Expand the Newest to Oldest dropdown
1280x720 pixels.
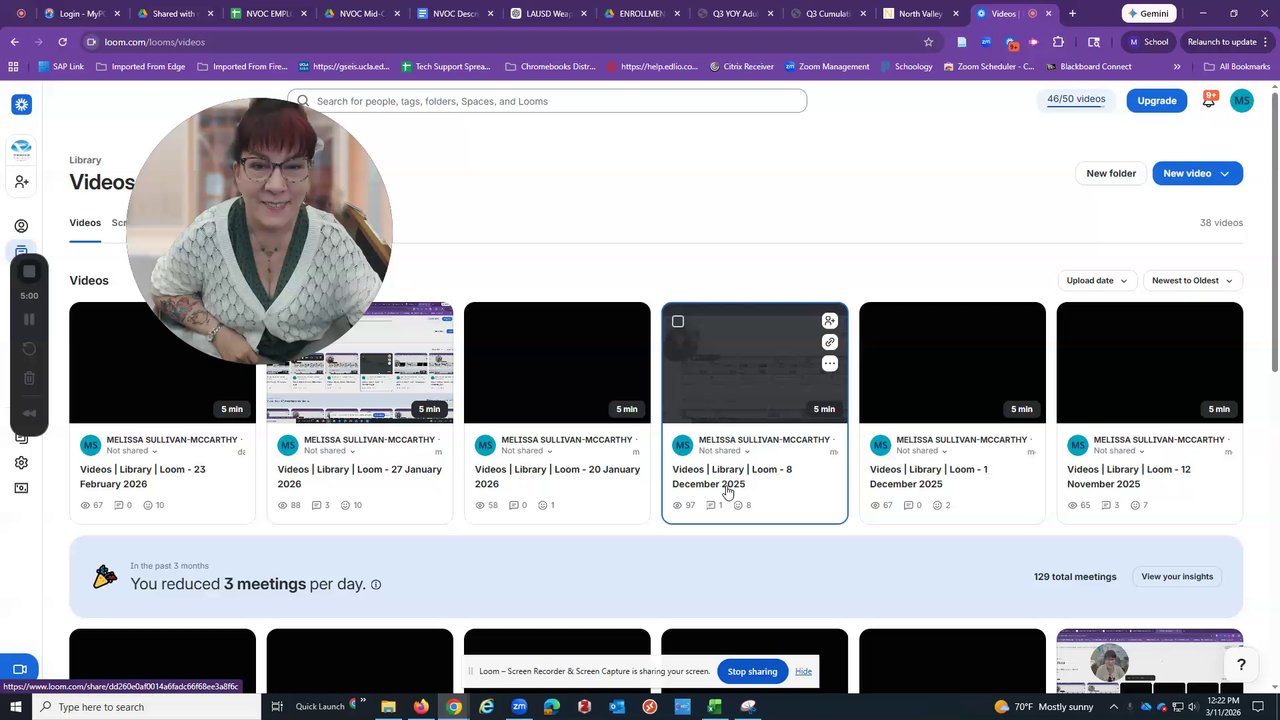(1193, 281)
